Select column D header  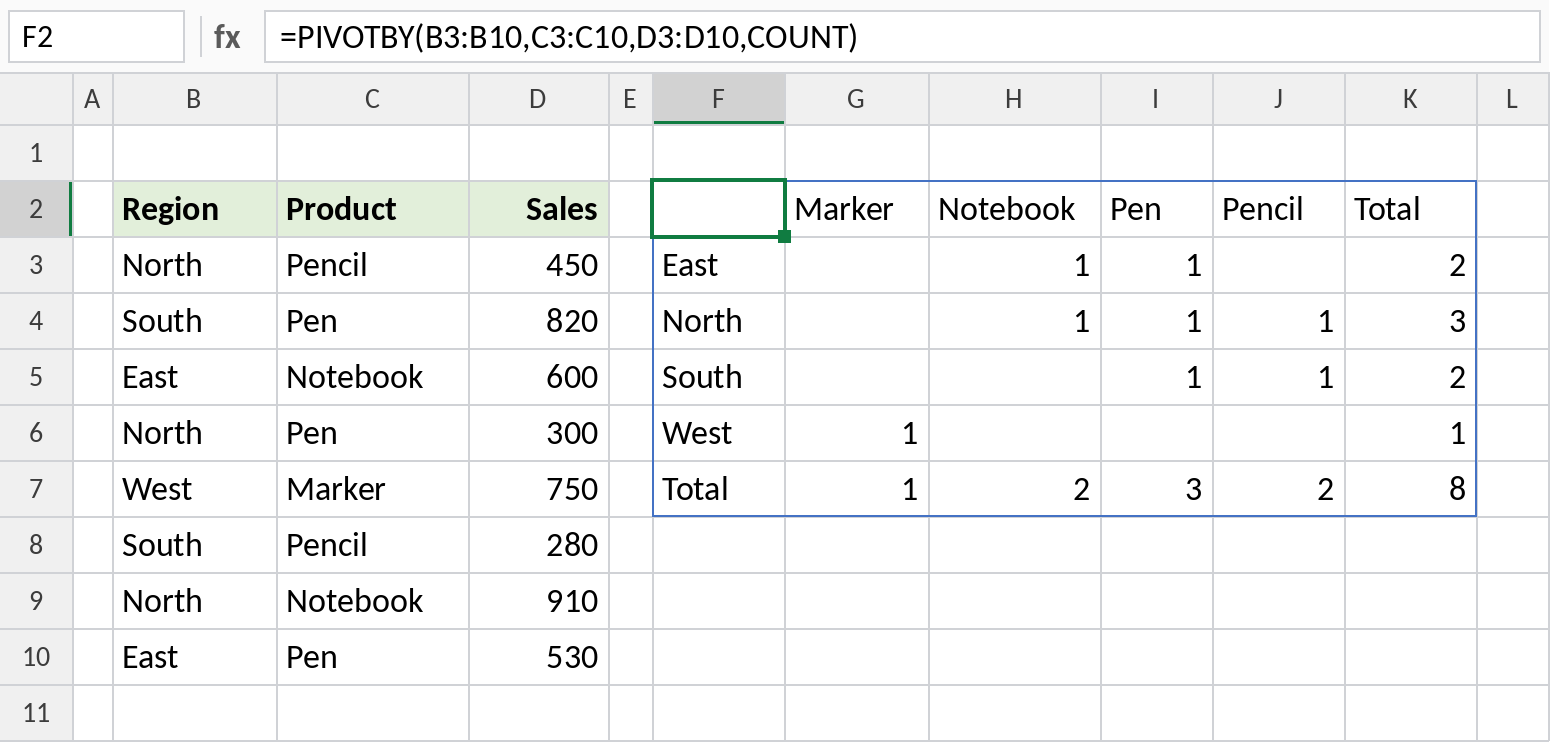tap(539, 98)
